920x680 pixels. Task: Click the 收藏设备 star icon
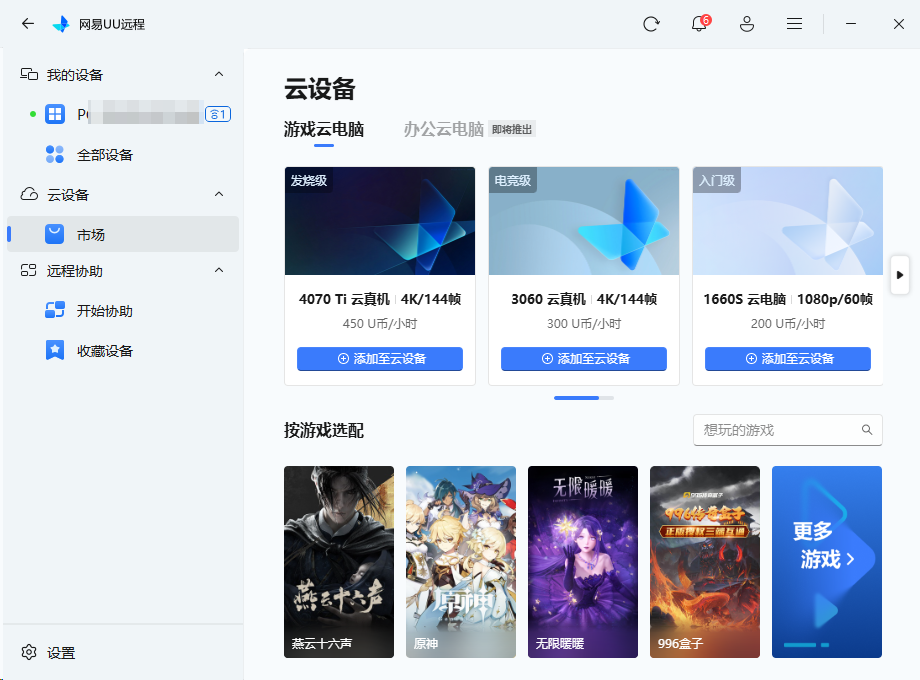(55, 350)
